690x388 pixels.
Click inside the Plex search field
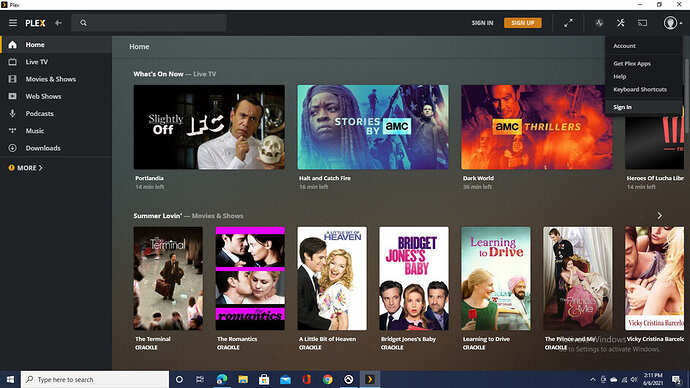pos(149,23)
